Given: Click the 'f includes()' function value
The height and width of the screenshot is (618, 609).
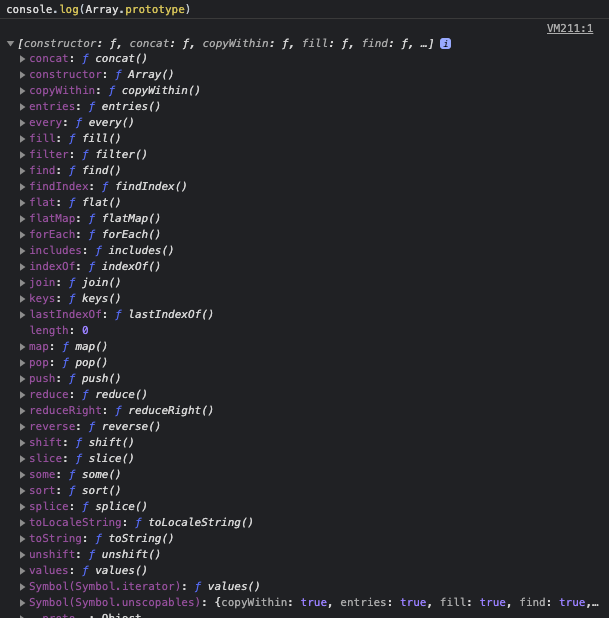Looking at the screenshot, I should click(134, 251).
